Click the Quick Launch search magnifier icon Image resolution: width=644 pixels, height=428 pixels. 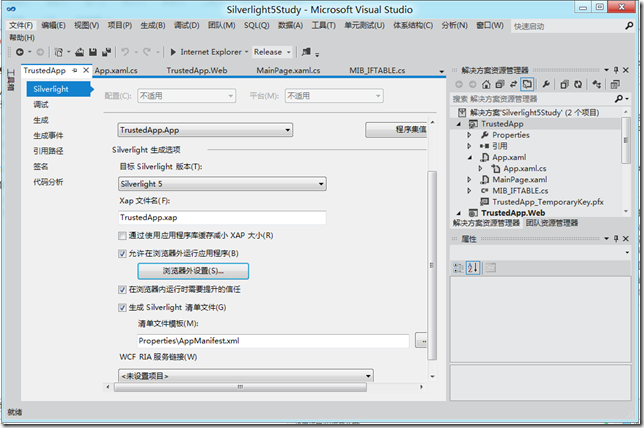click(629, 26)
